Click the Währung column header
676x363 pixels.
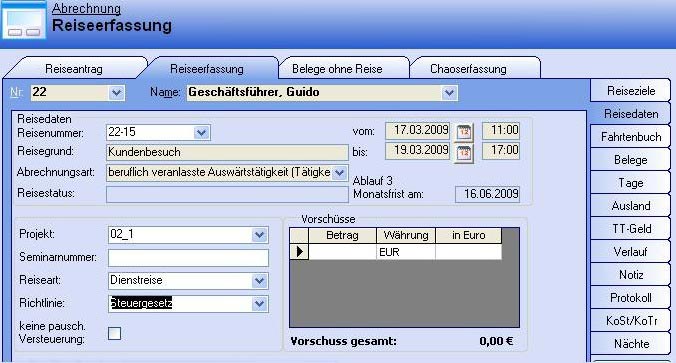406,235
